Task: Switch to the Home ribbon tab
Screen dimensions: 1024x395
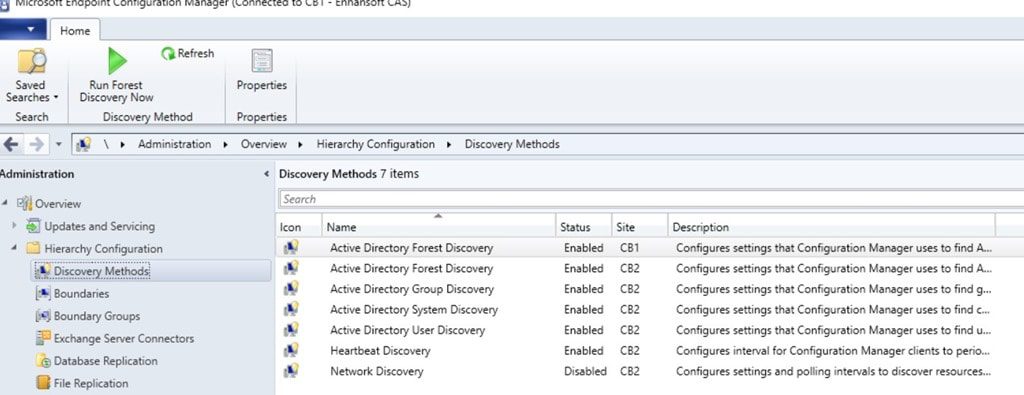Action: click(x=75, y=30)
